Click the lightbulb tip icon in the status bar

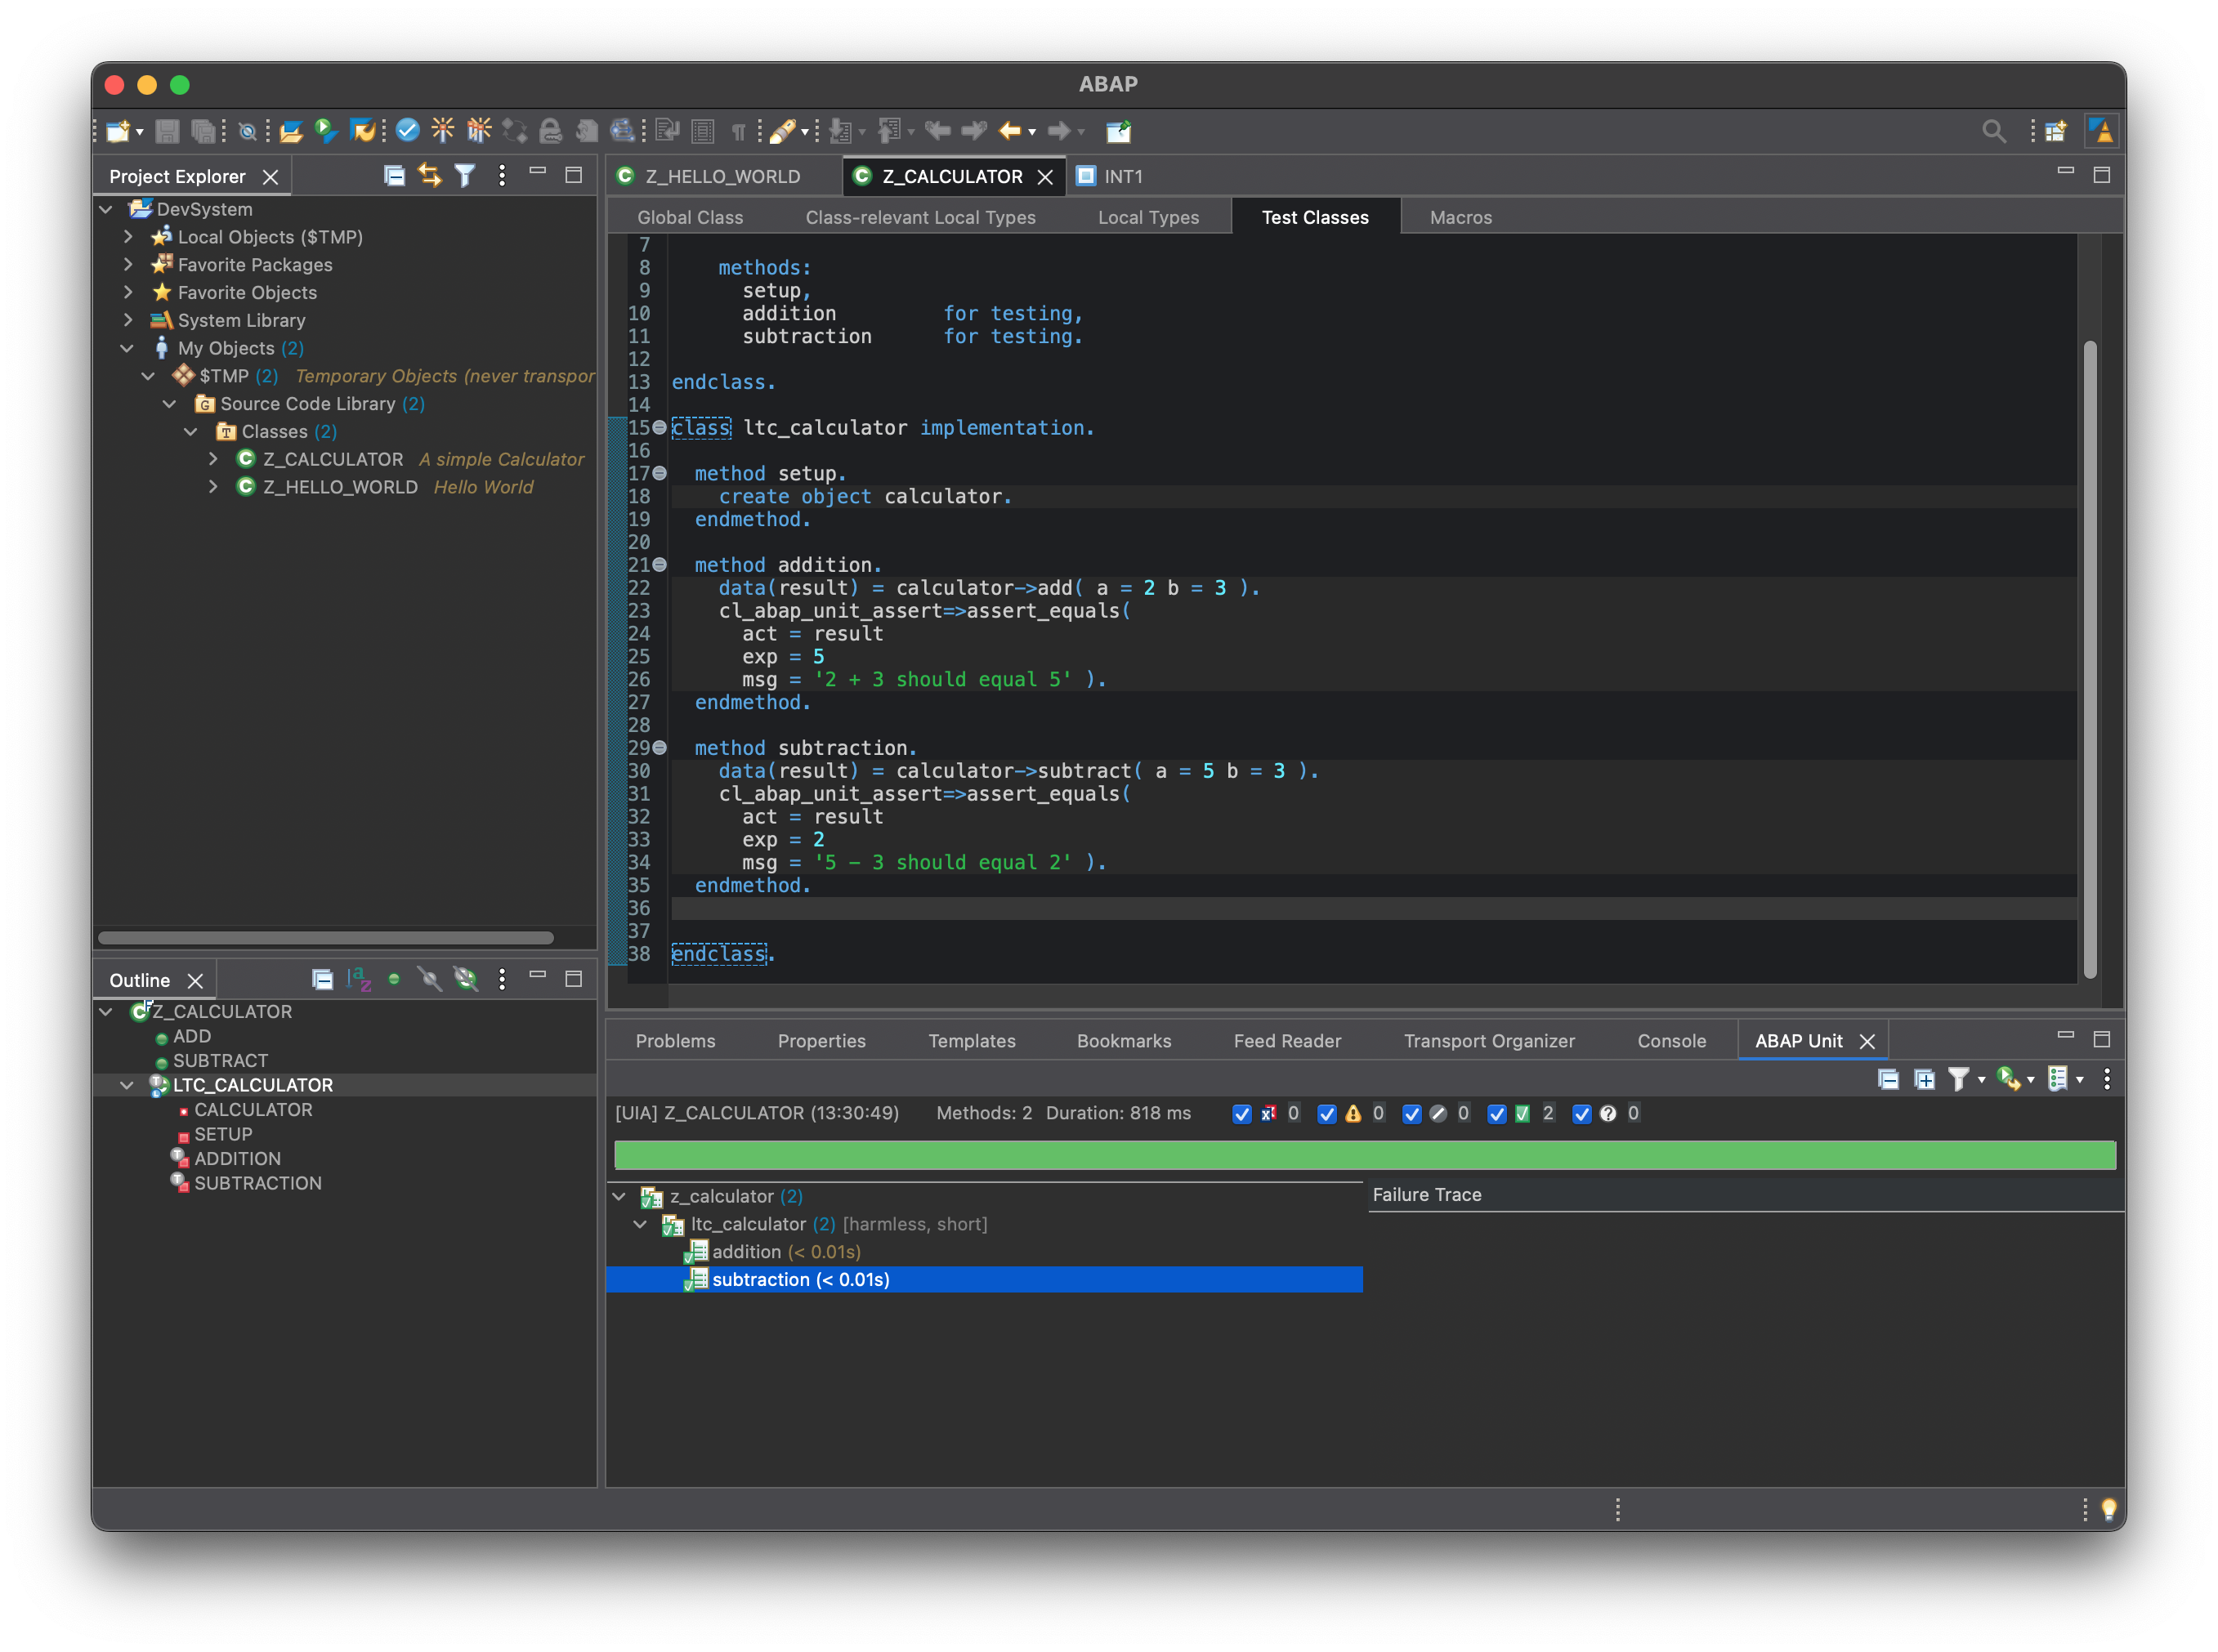click(2109, 1509)
